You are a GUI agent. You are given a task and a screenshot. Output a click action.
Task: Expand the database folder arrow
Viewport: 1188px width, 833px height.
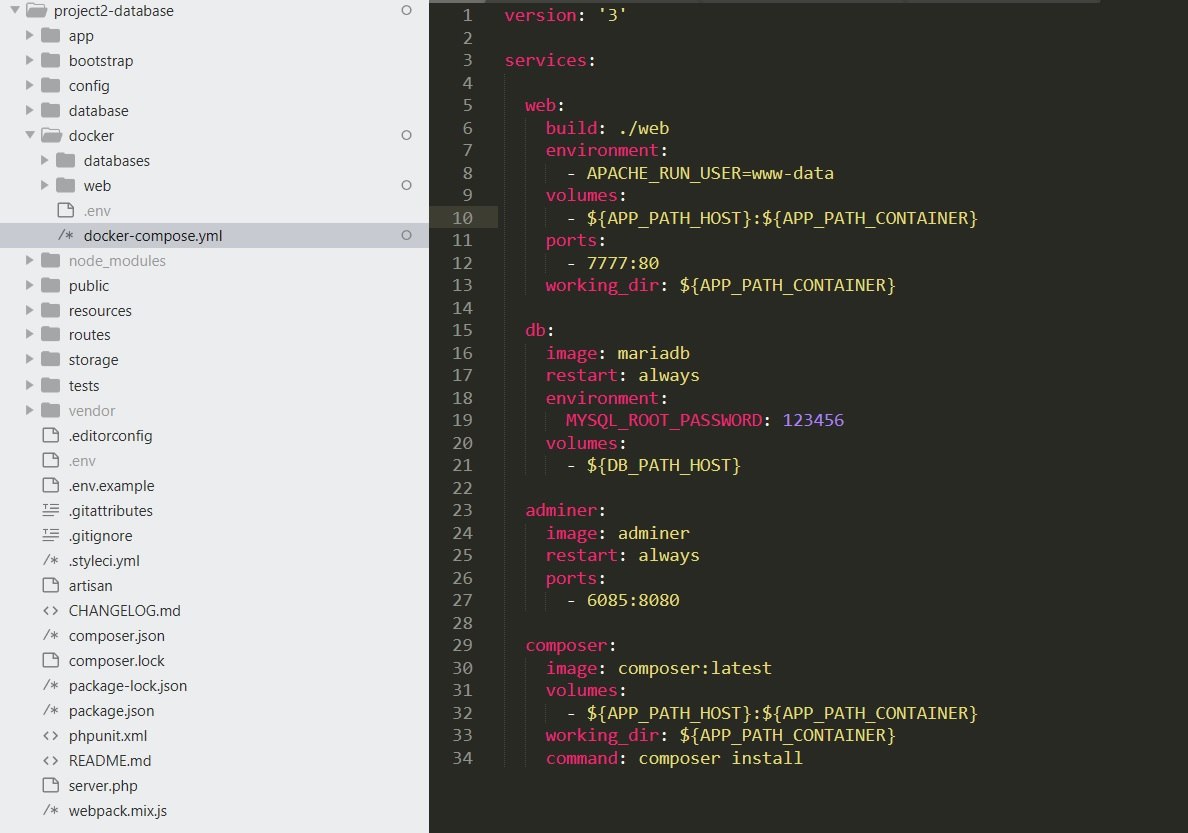tap(30, 111)
